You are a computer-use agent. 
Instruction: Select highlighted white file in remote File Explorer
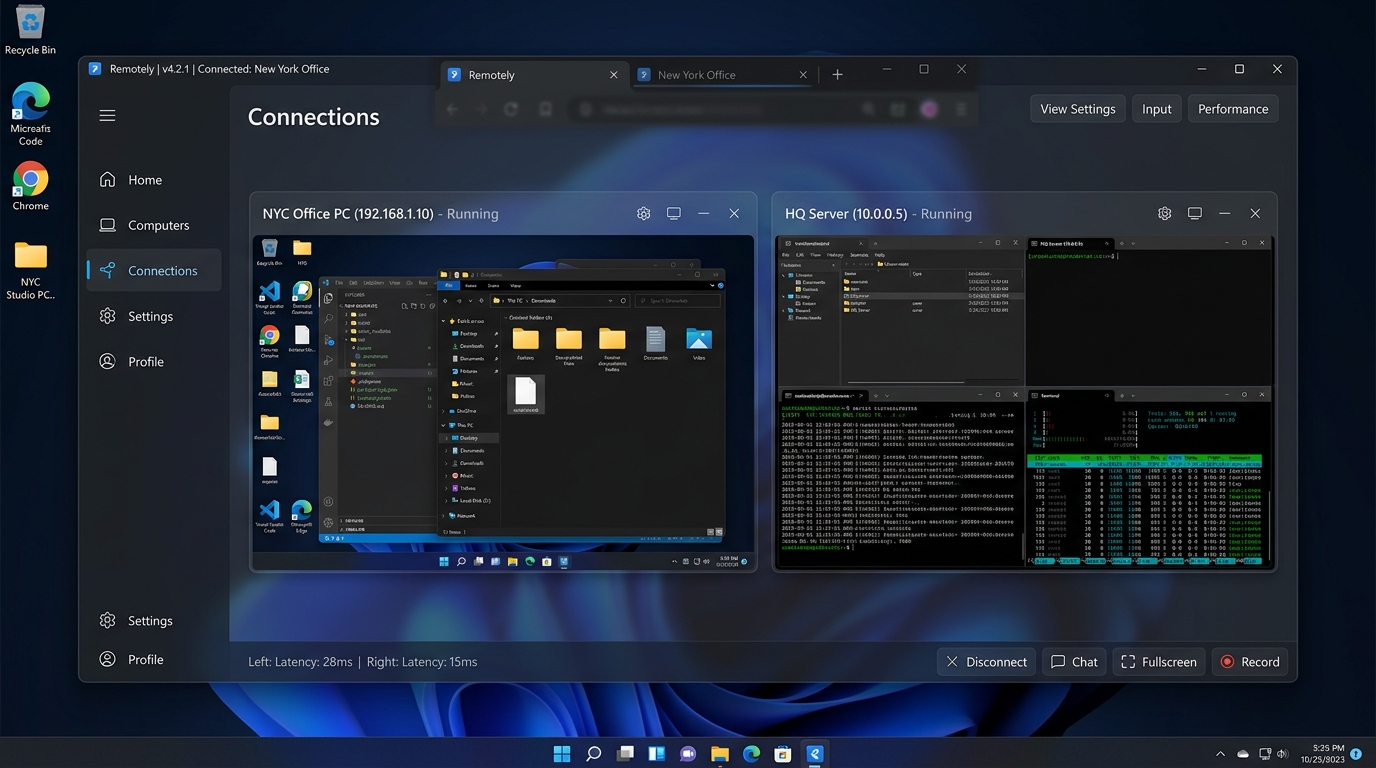point(526,394)
